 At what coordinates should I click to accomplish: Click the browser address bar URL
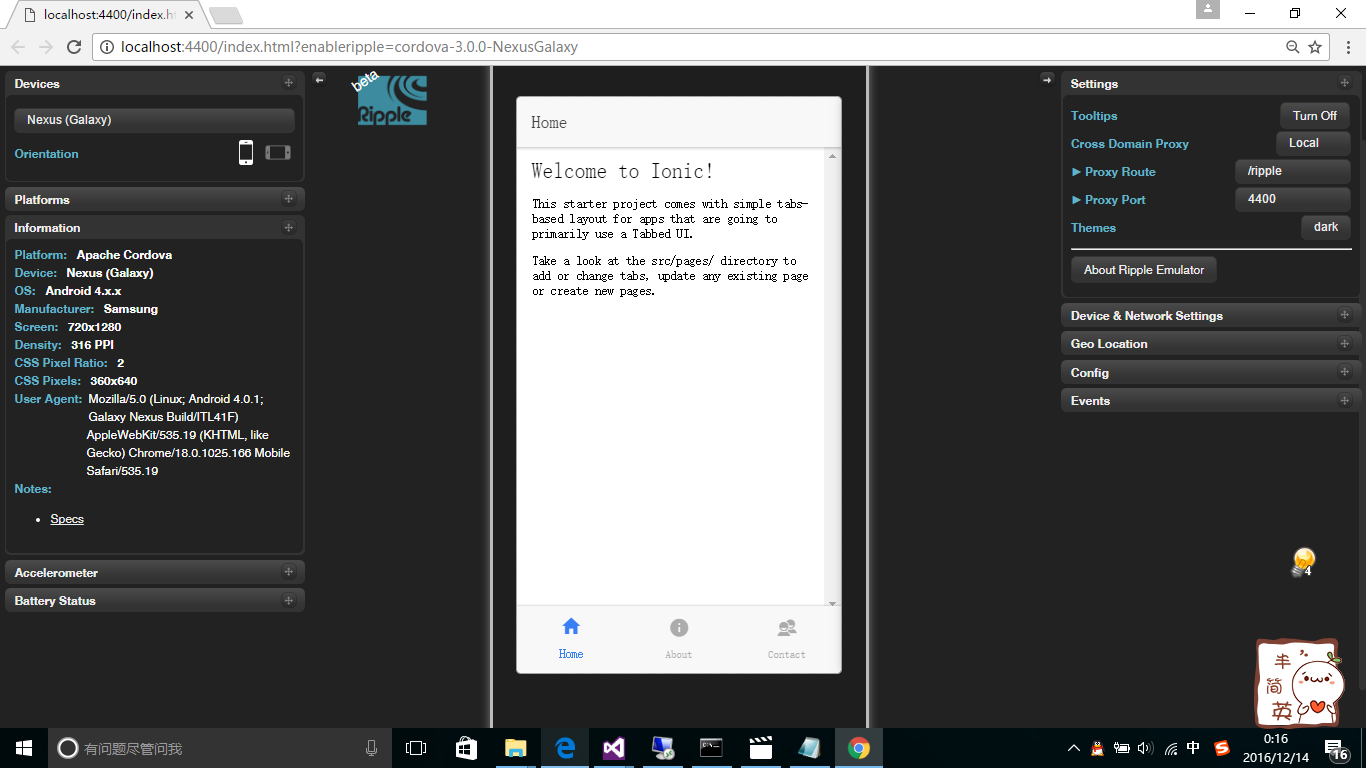[x=349, y=47]
